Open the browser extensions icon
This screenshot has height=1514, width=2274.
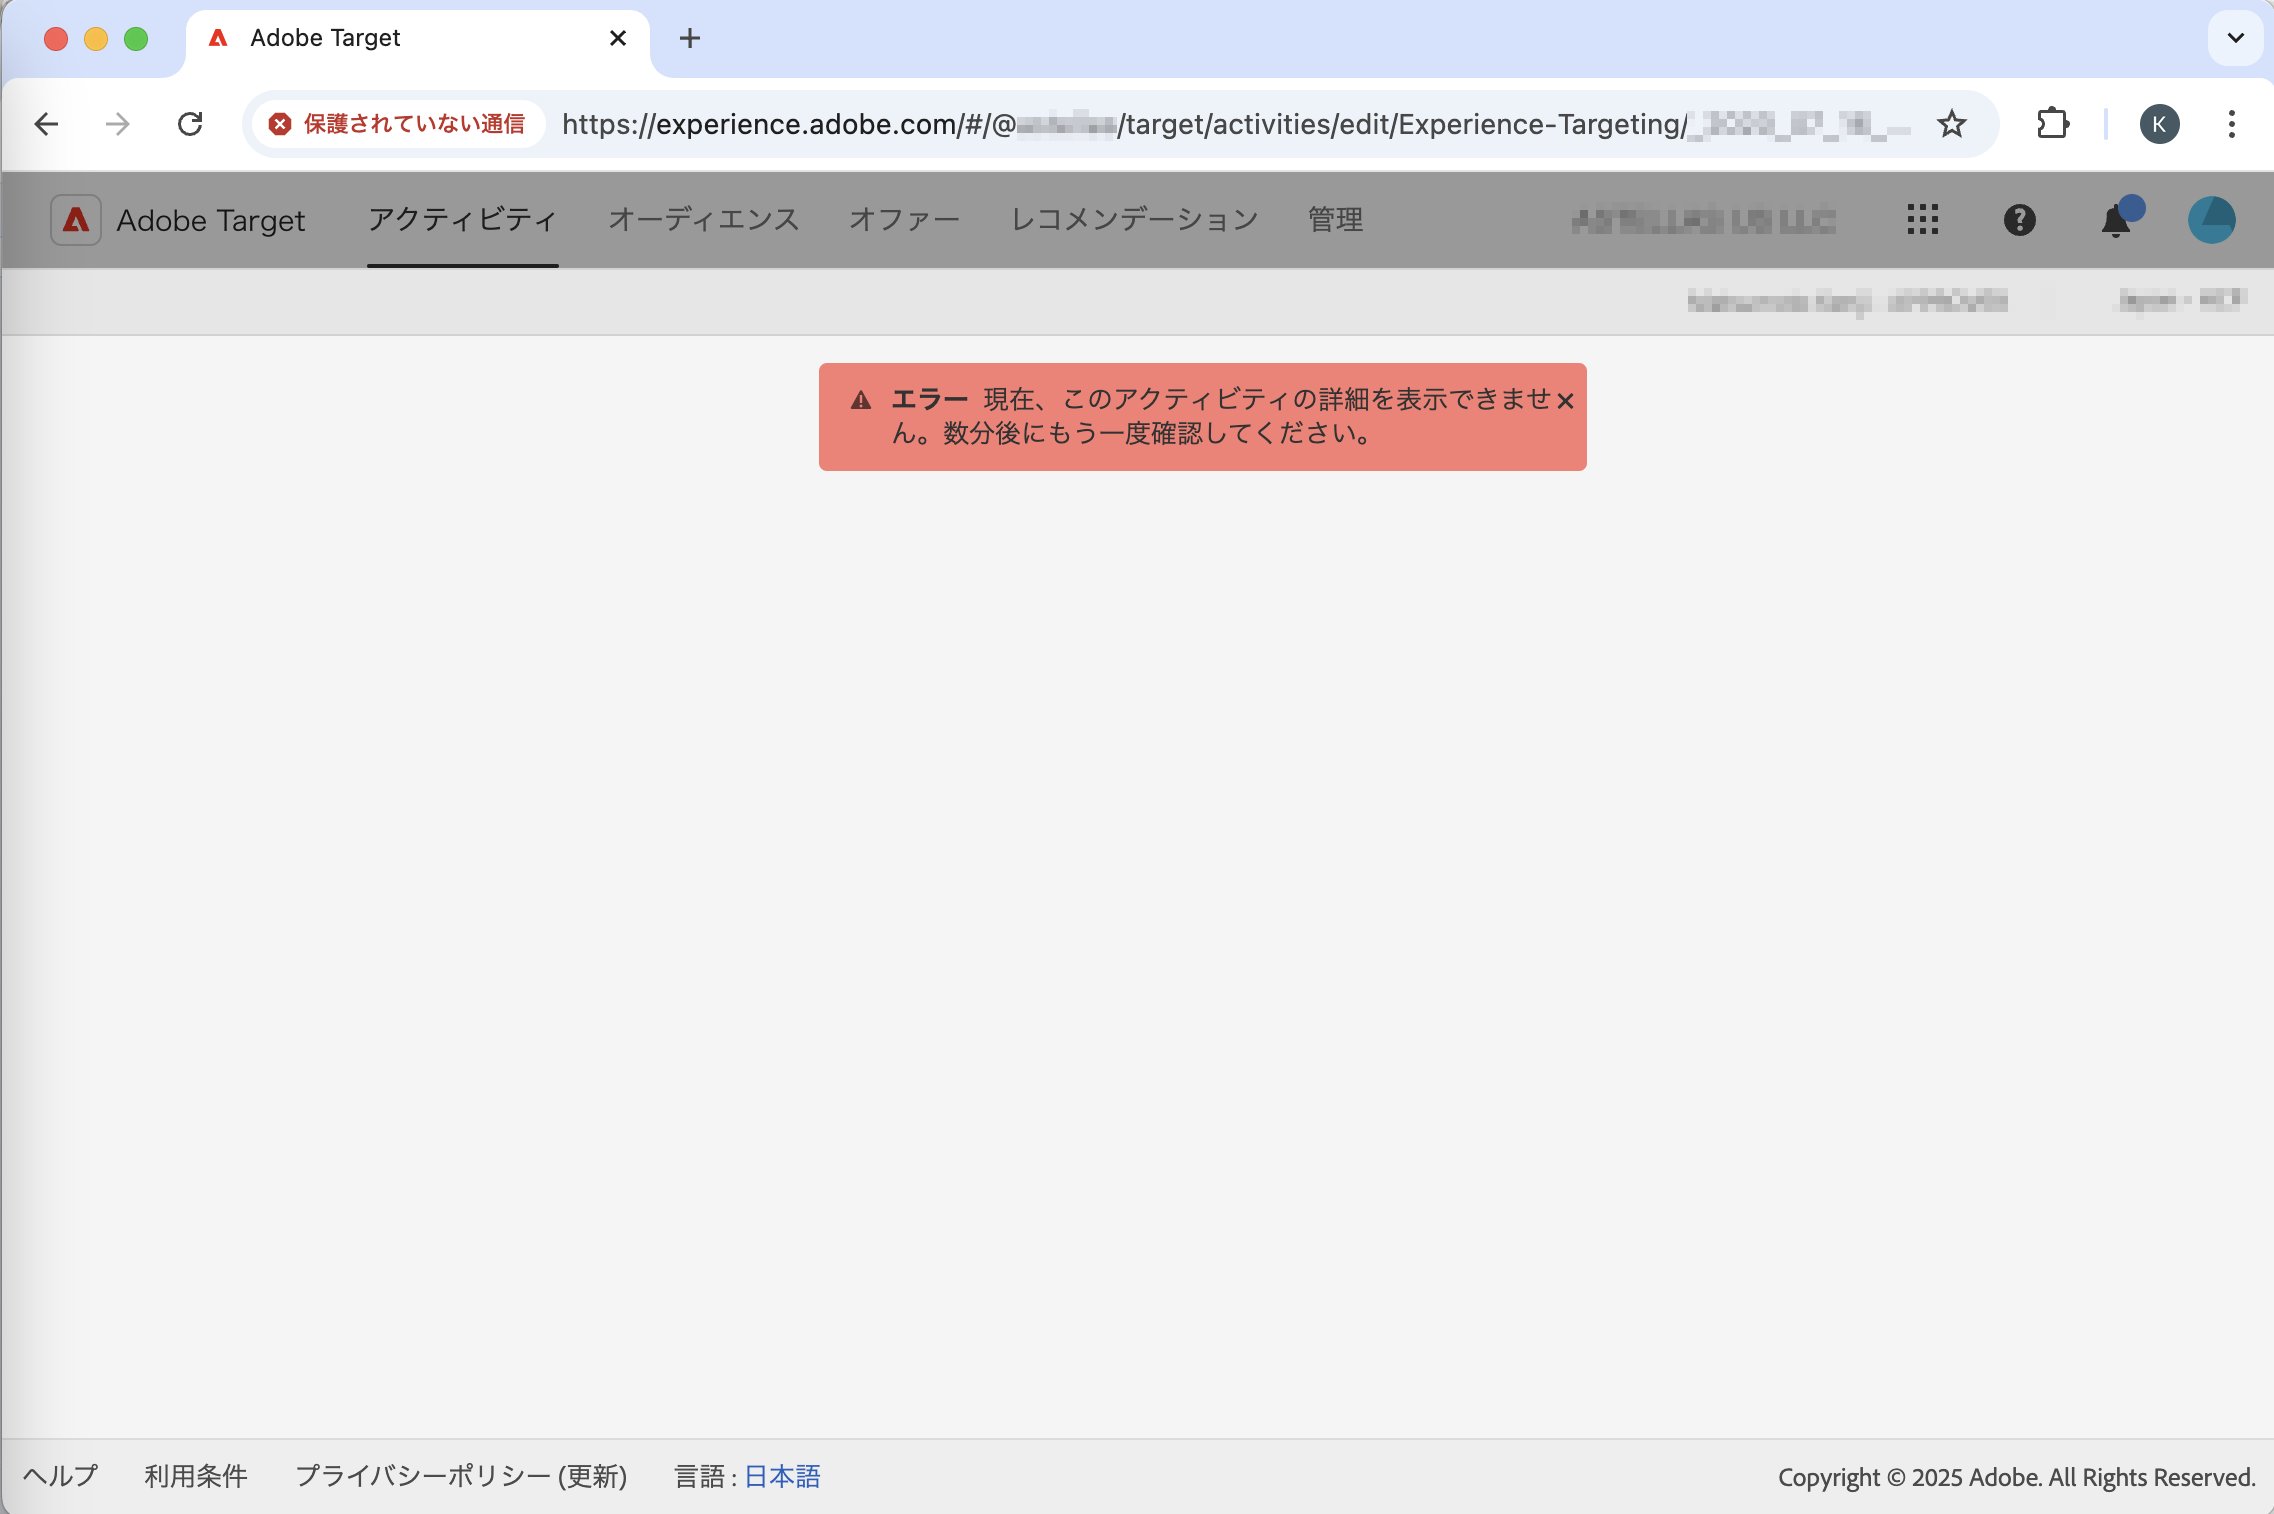(x=2052, y=122)
